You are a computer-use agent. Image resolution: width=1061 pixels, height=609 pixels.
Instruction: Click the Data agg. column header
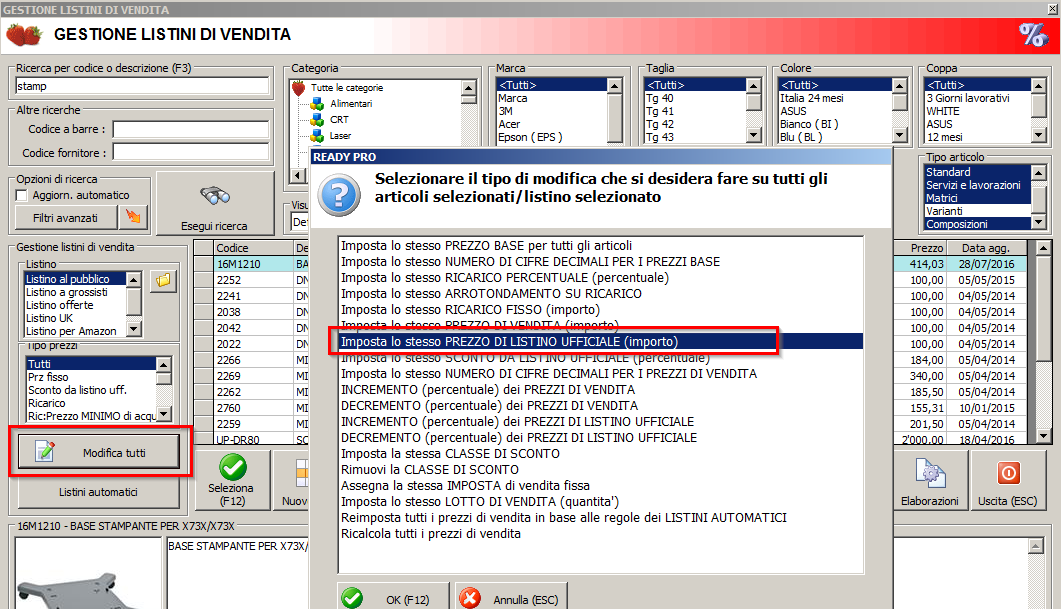tap(985, 248)
